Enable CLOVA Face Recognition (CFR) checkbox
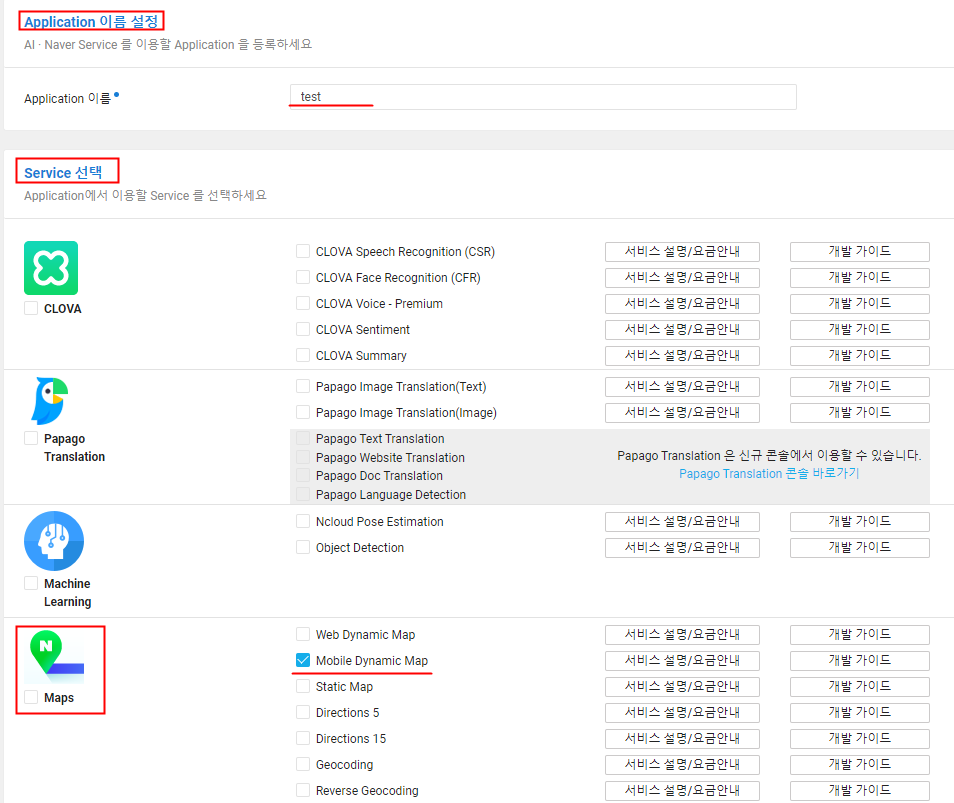 tap(303, 277)
